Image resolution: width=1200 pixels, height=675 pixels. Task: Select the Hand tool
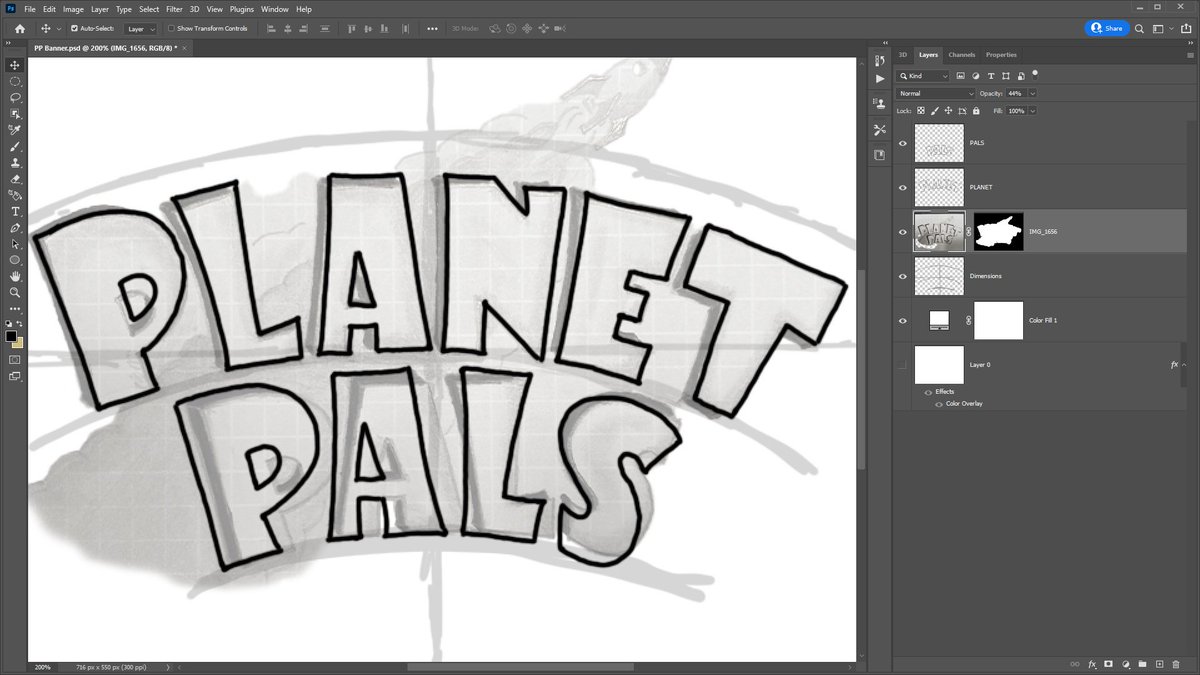[x=15, y=276]
